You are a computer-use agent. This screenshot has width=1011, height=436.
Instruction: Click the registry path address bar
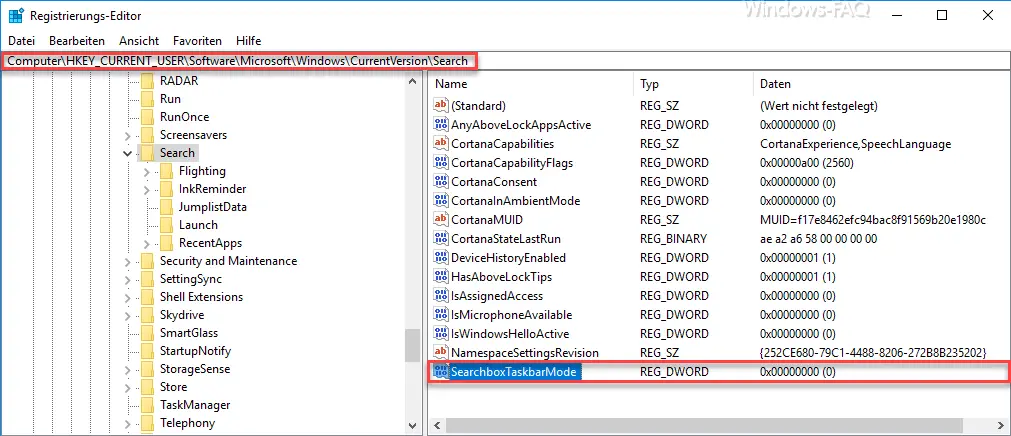pyautogui.click(x=506, y=61)
